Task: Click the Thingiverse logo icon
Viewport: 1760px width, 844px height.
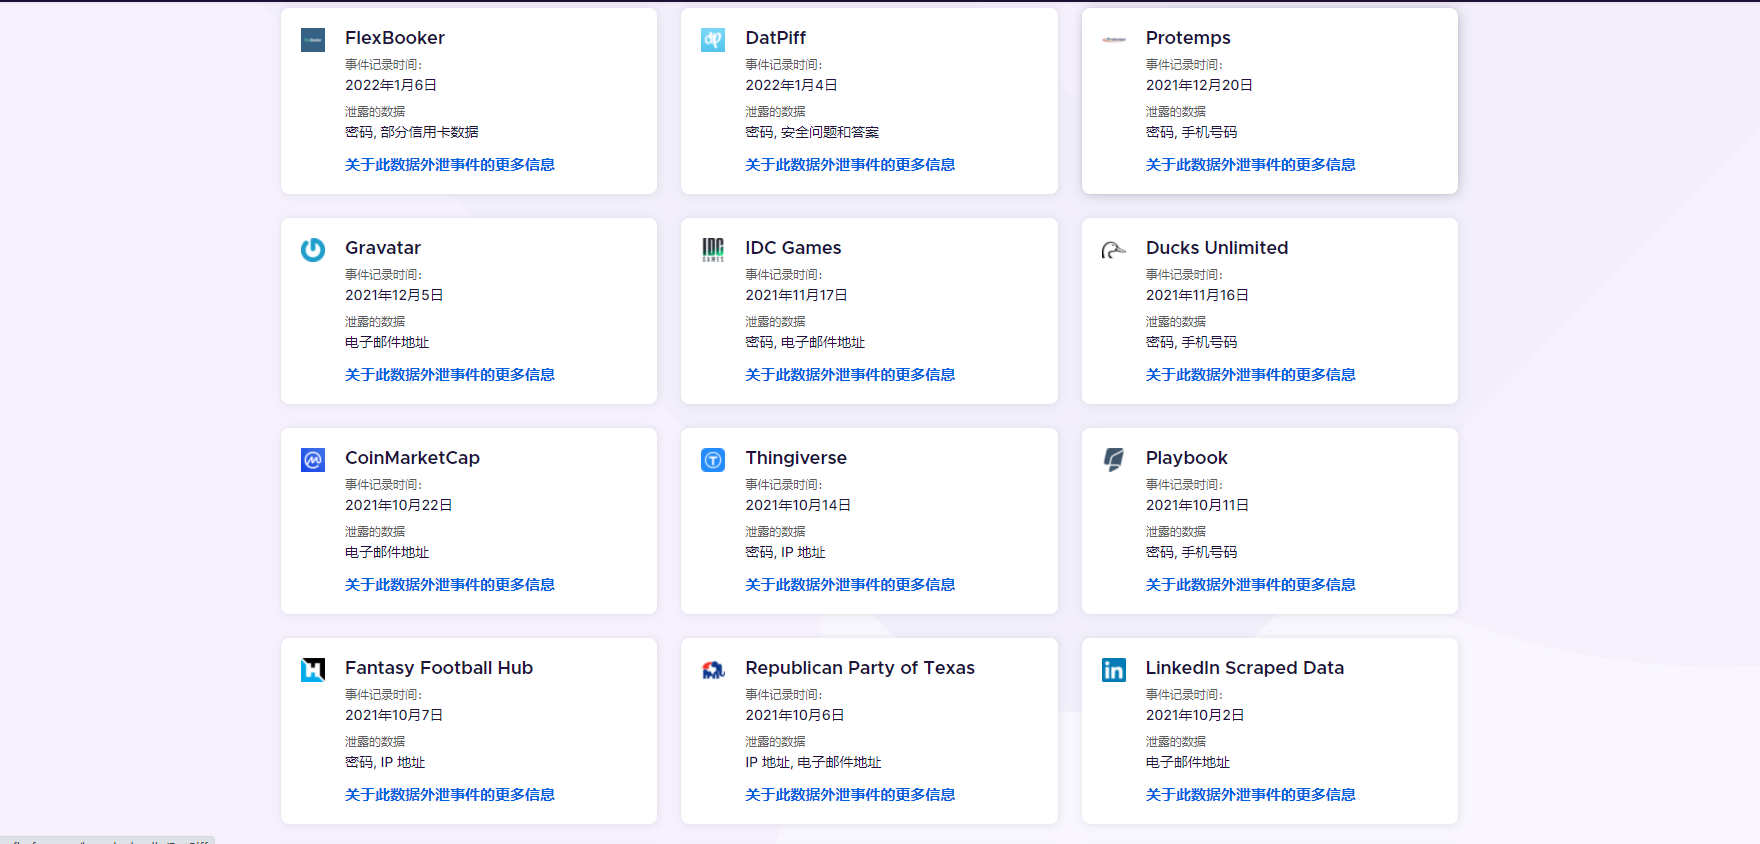Action: pos(713,460)
